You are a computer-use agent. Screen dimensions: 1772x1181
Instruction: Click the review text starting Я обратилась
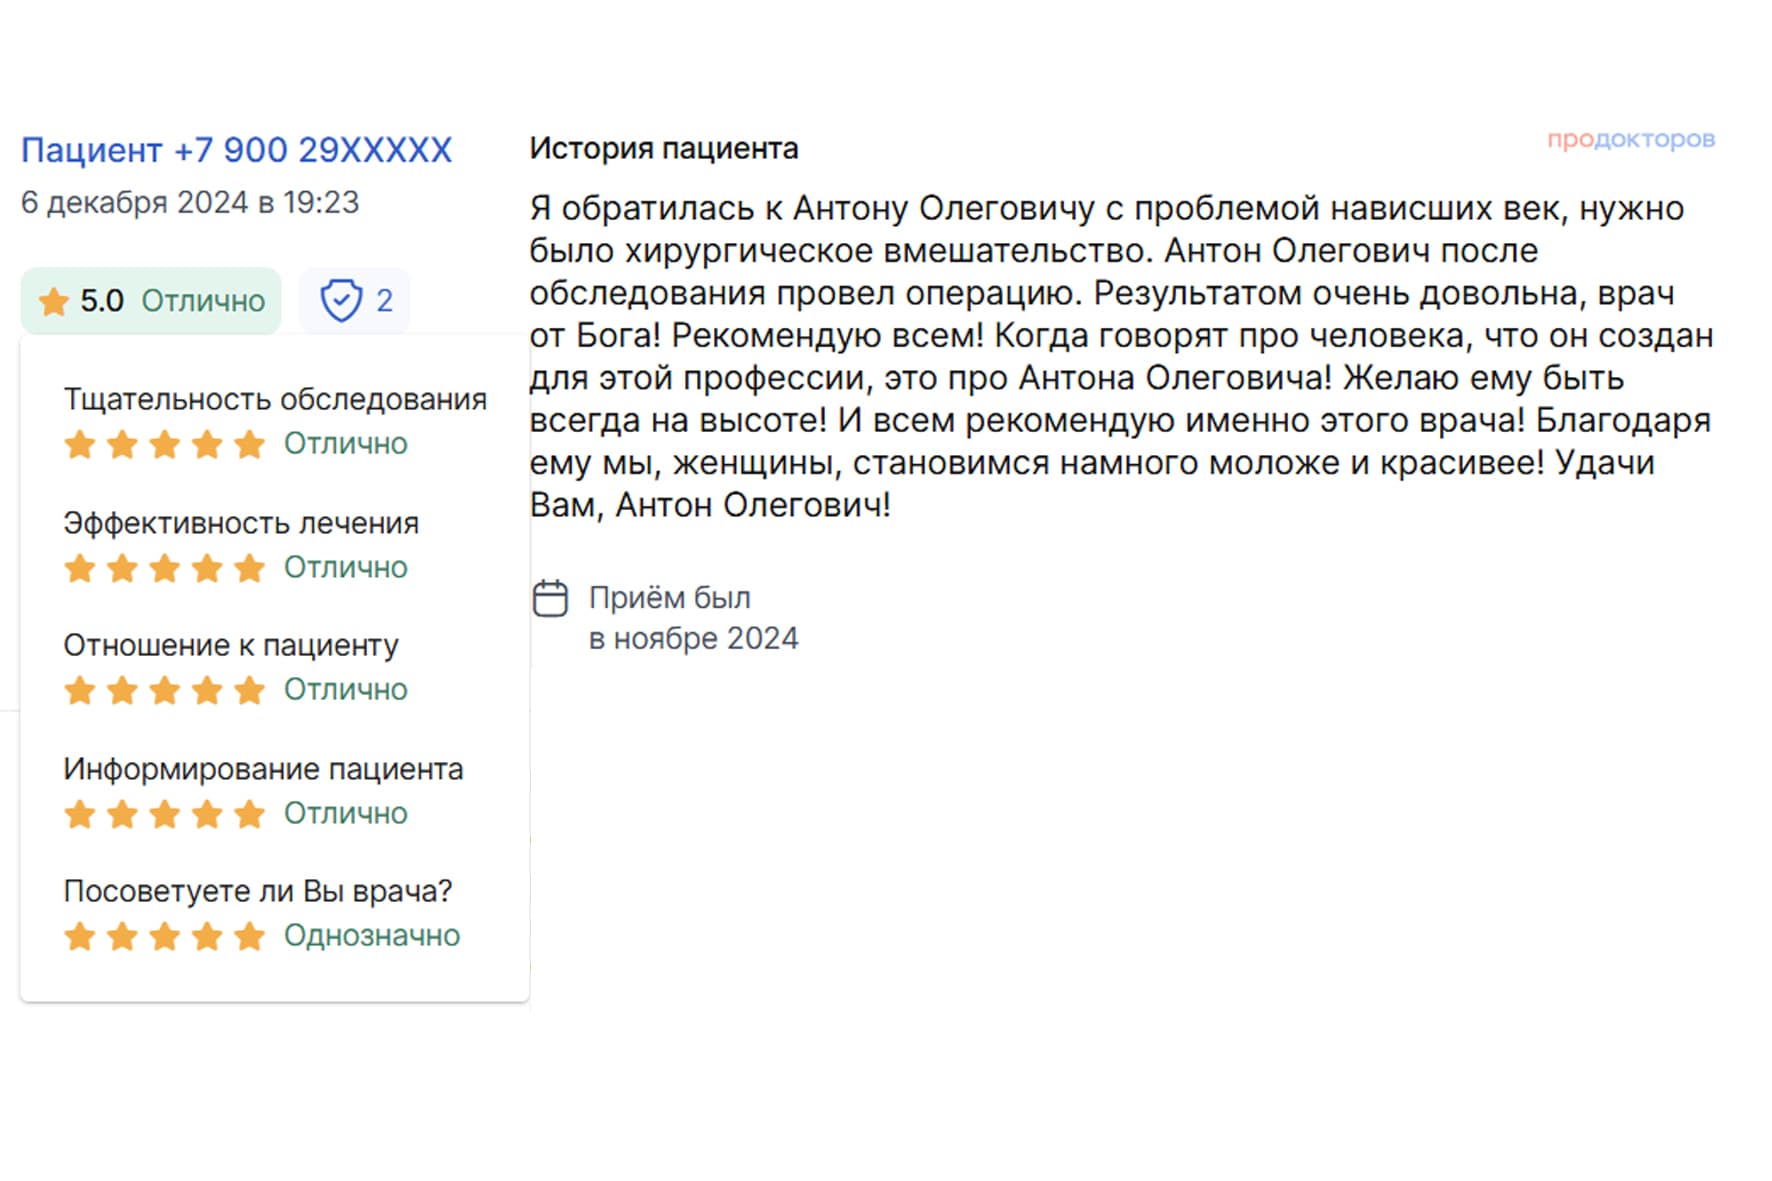tap(1121, 357)
